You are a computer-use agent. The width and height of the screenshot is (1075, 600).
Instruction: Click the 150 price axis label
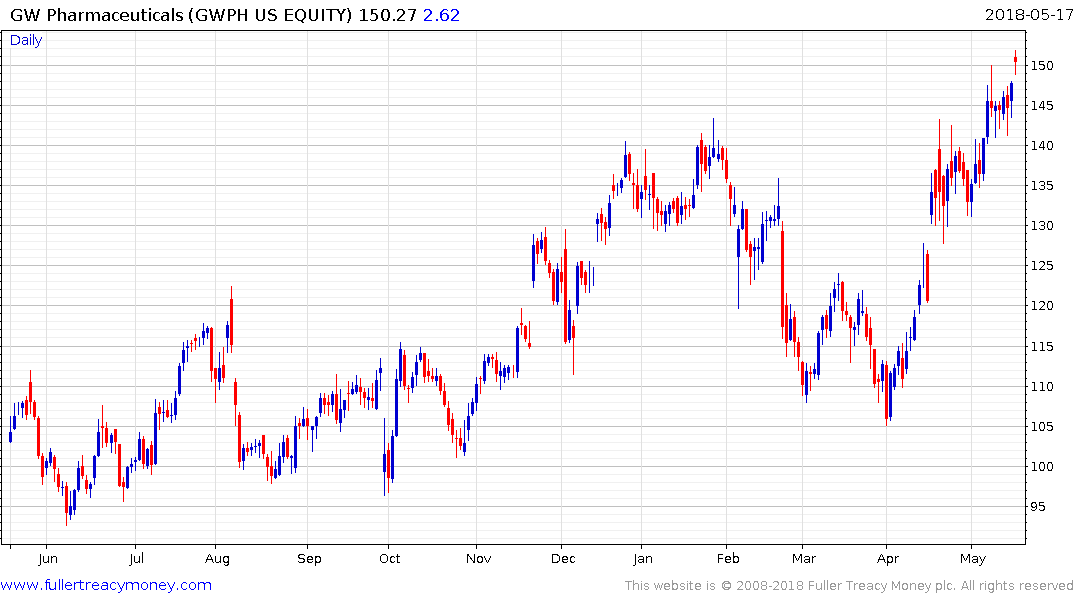(1042, 66)
